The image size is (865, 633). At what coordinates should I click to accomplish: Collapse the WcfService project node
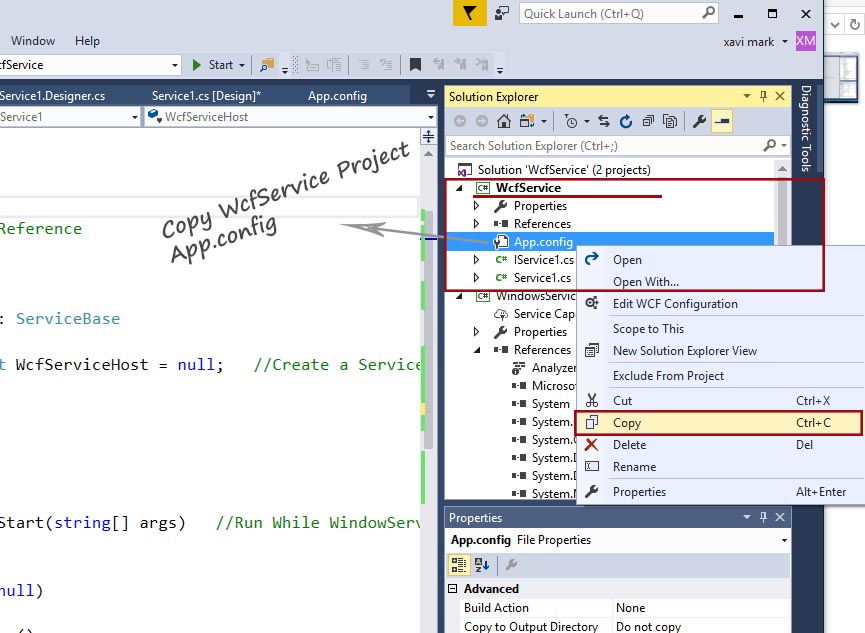point(460,188)
